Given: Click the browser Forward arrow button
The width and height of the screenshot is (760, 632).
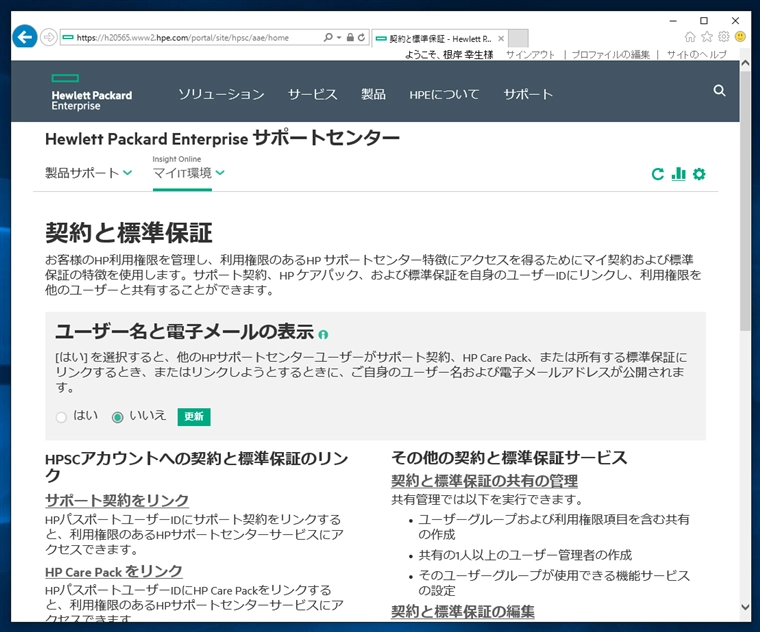Looking at the screenshot, I should [48, 37].
